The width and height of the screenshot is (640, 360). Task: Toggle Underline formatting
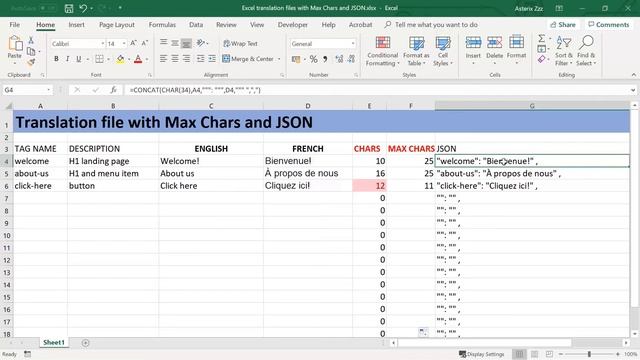(x=79, y=59)
